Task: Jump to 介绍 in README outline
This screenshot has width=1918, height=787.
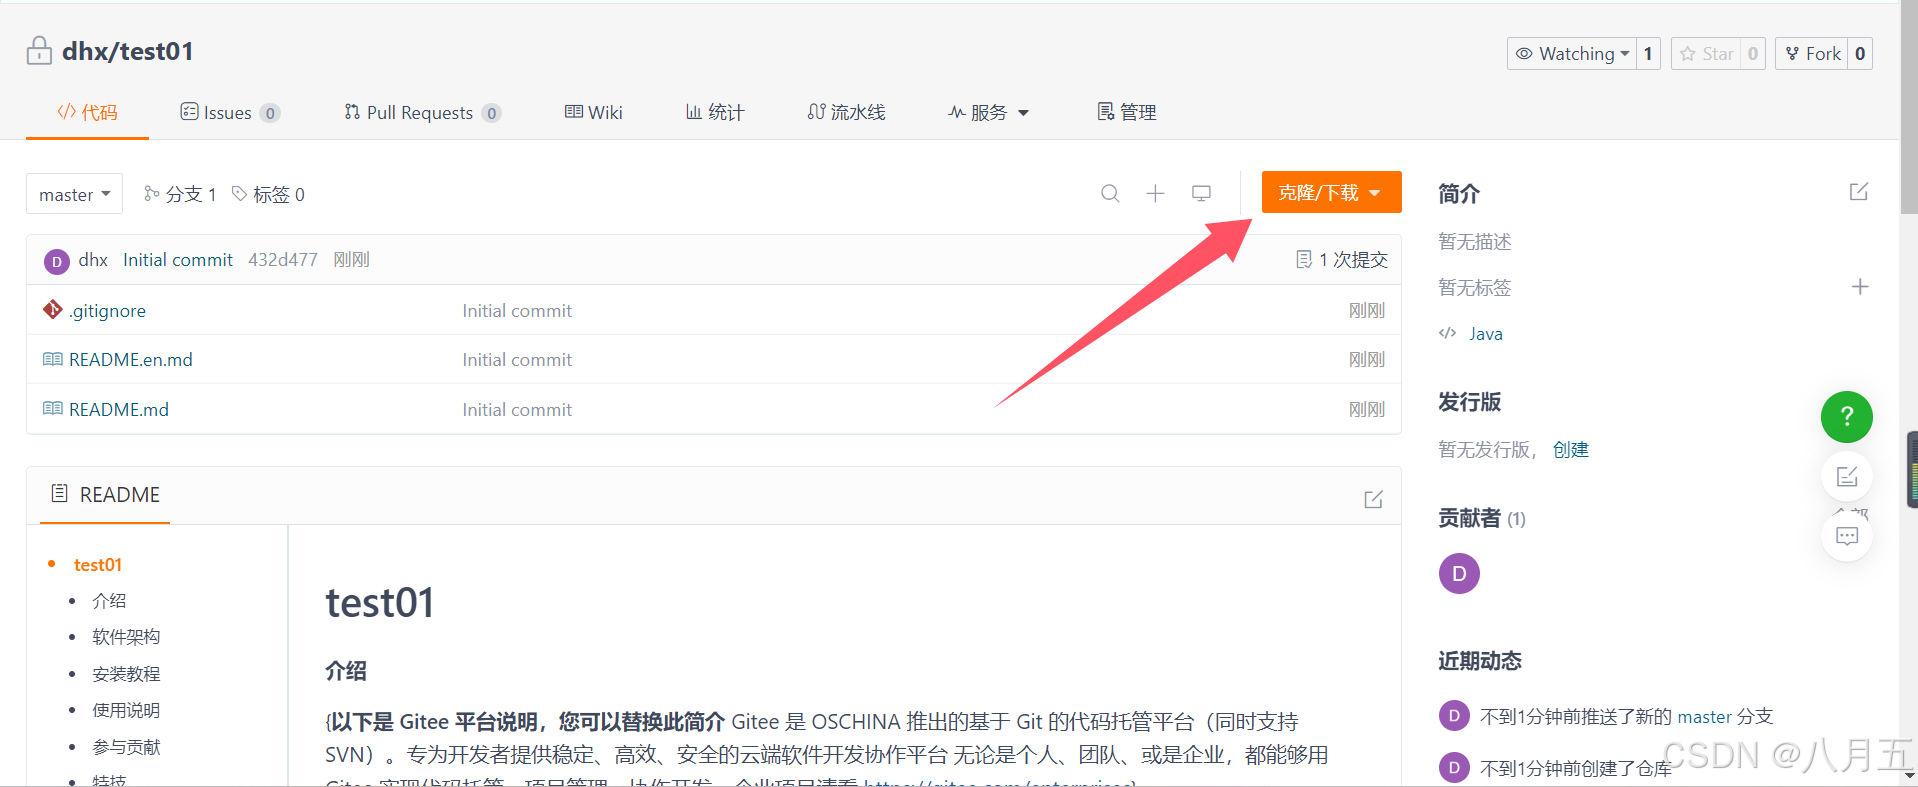Action: pyautogui.click(x=109, y=601)
